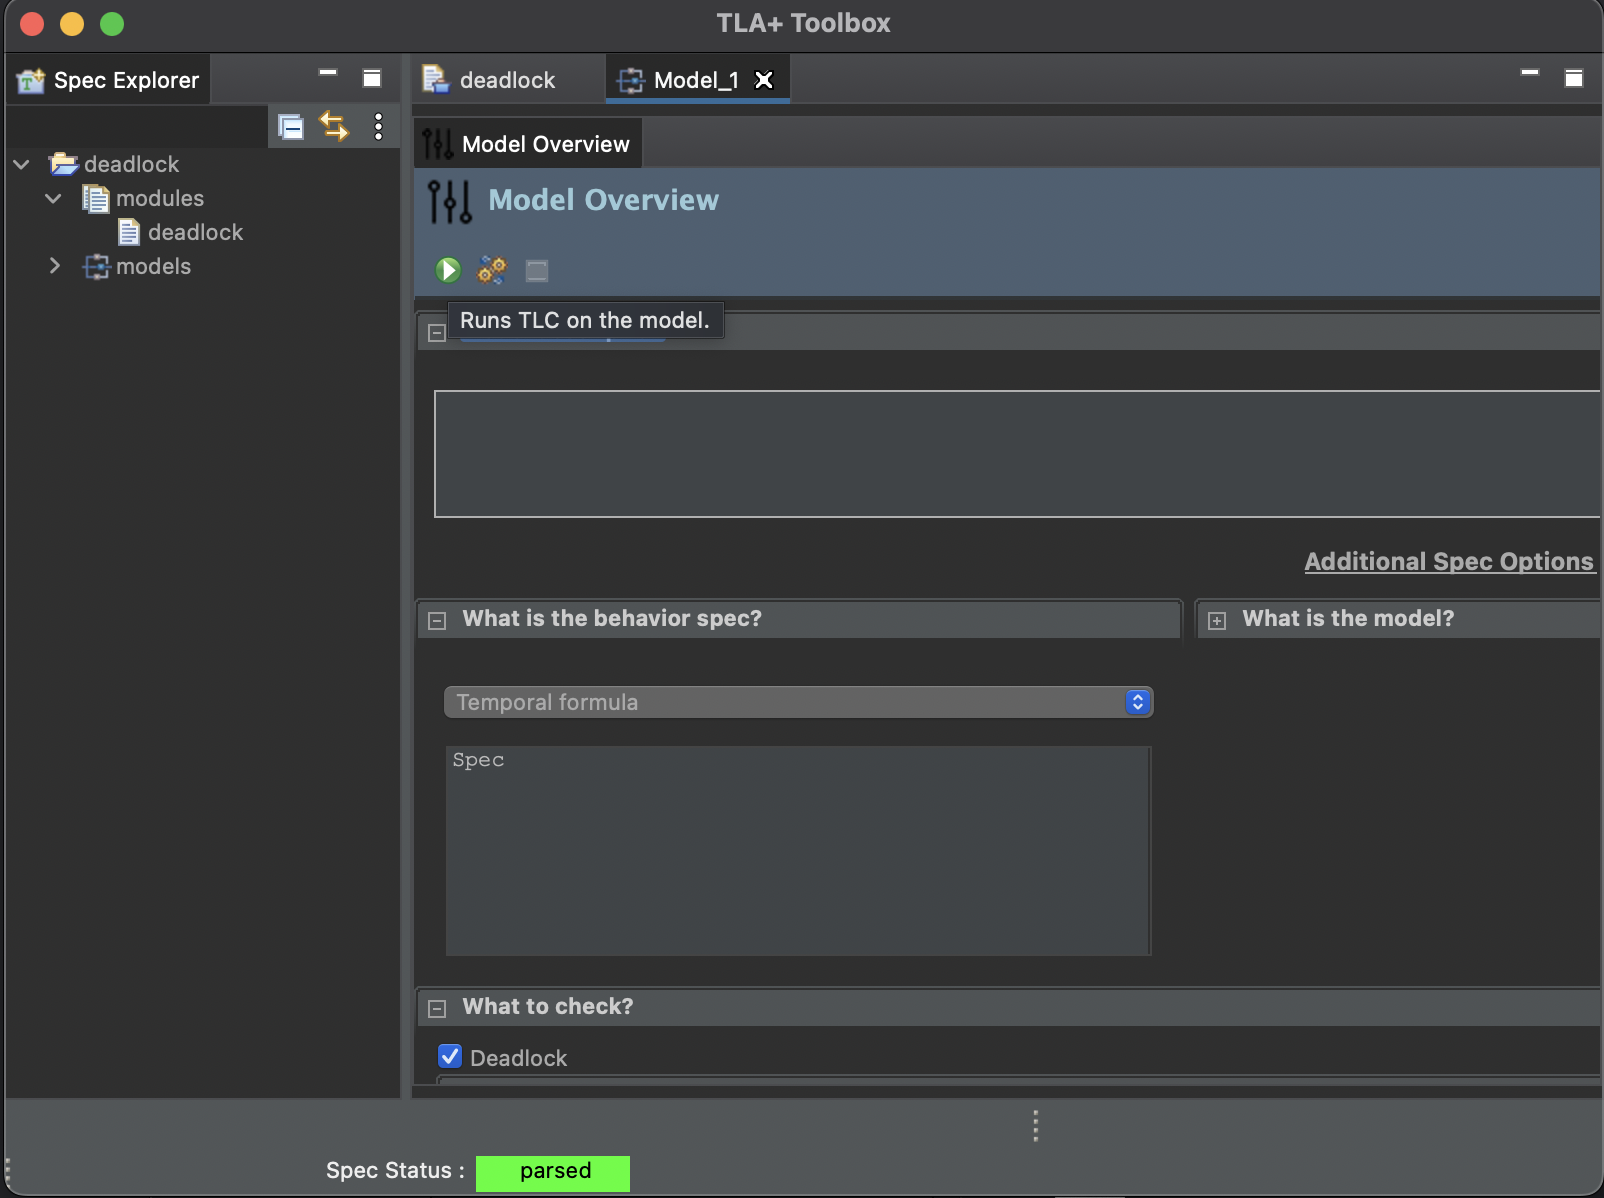Collapse 'What to check?' section
1604x1198 pixels.
click(x=437, y=1009)
